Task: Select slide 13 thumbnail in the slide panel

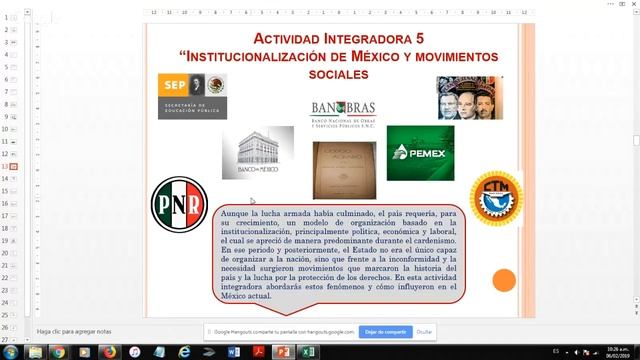Action: pyautogui.click(x=13, y=167)
